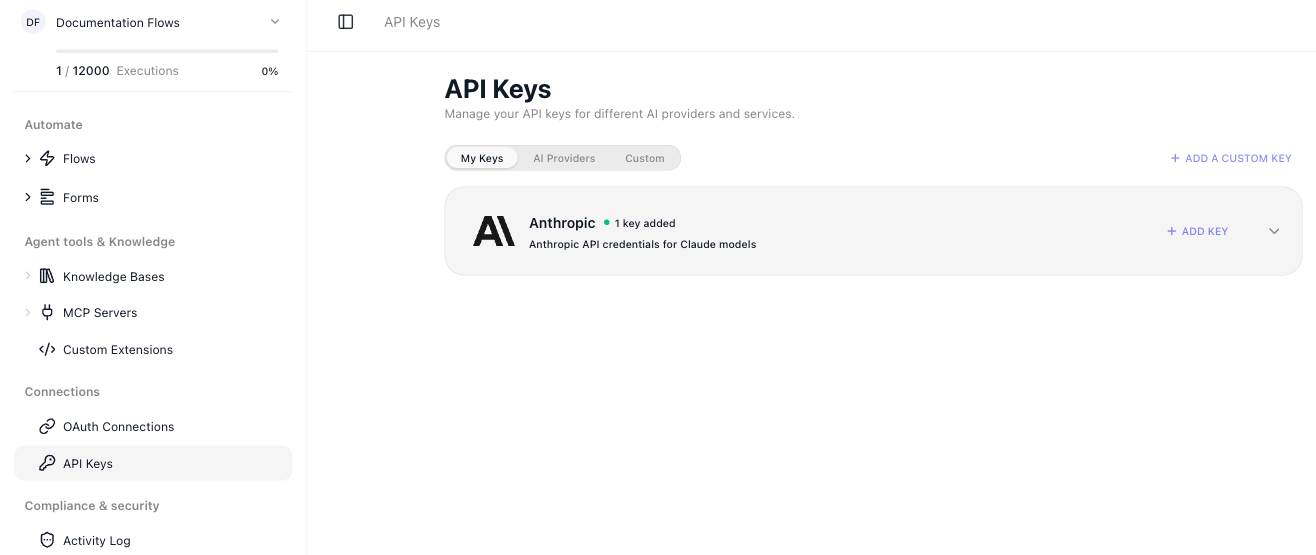Click the Anthropic logo

[494, 231]
